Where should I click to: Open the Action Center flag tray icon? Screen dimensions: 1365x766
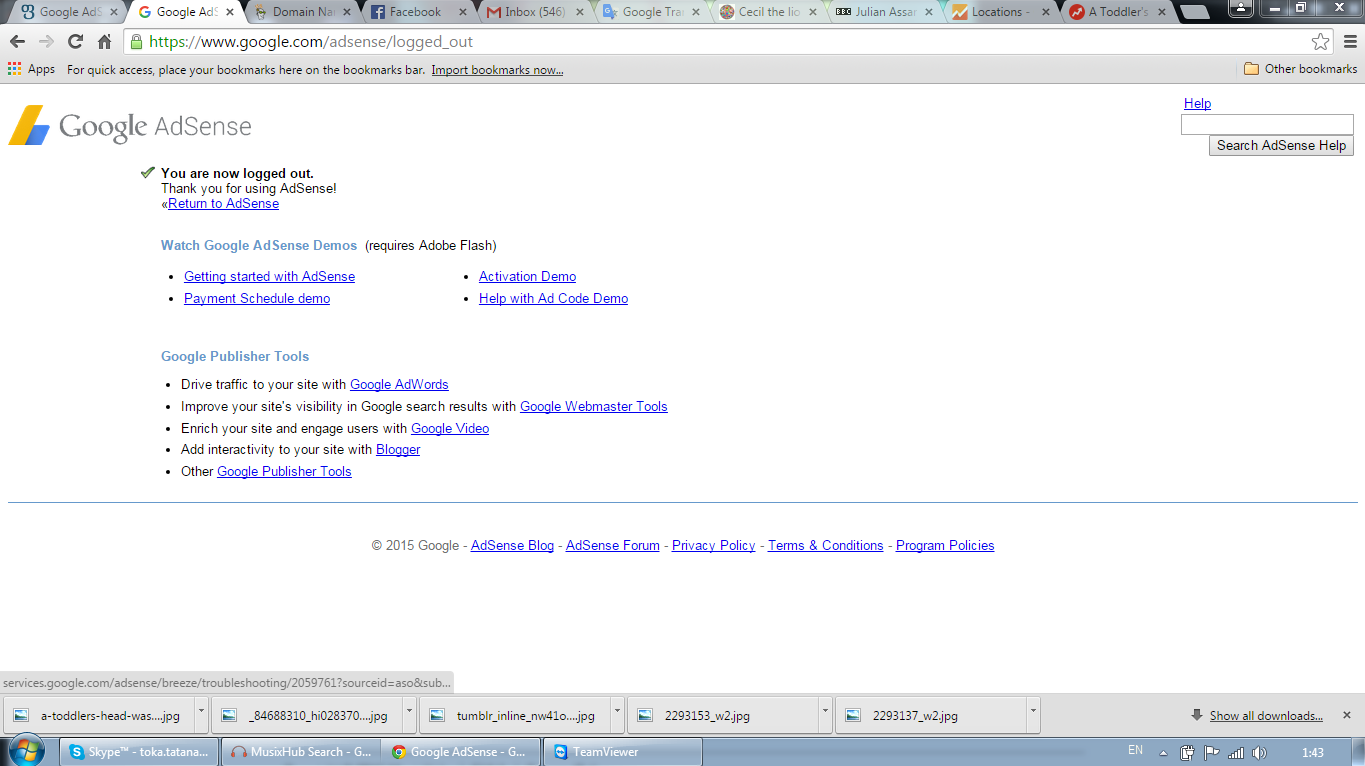coord(1211,752)
